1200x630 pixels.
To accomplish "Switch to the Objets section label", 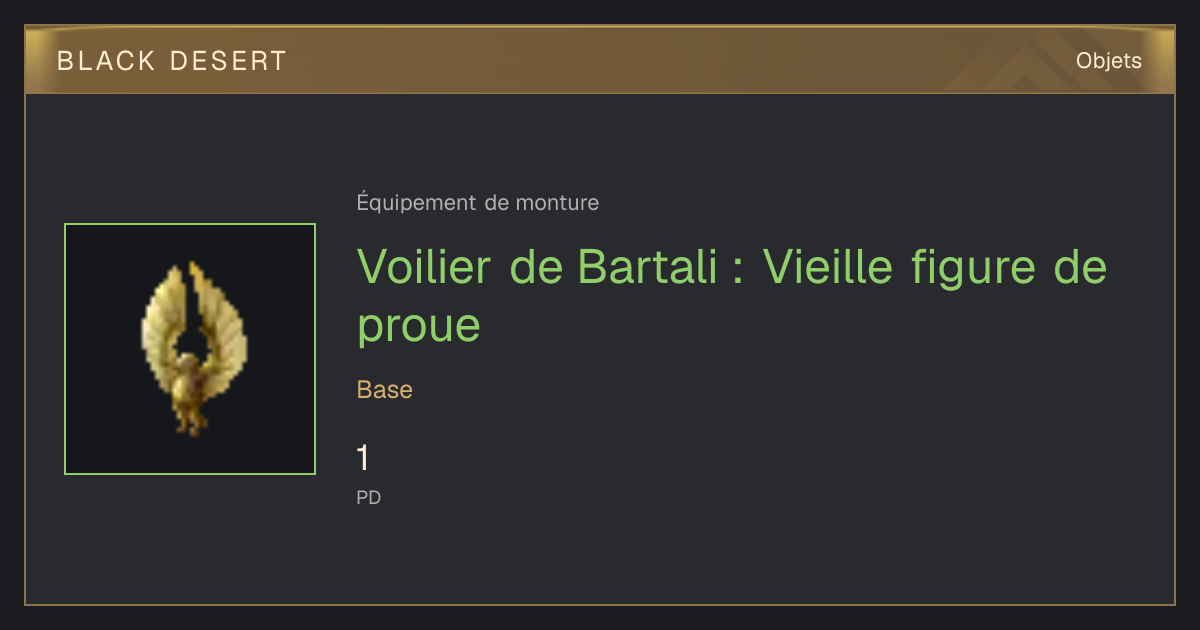I will coord(1108,61).
